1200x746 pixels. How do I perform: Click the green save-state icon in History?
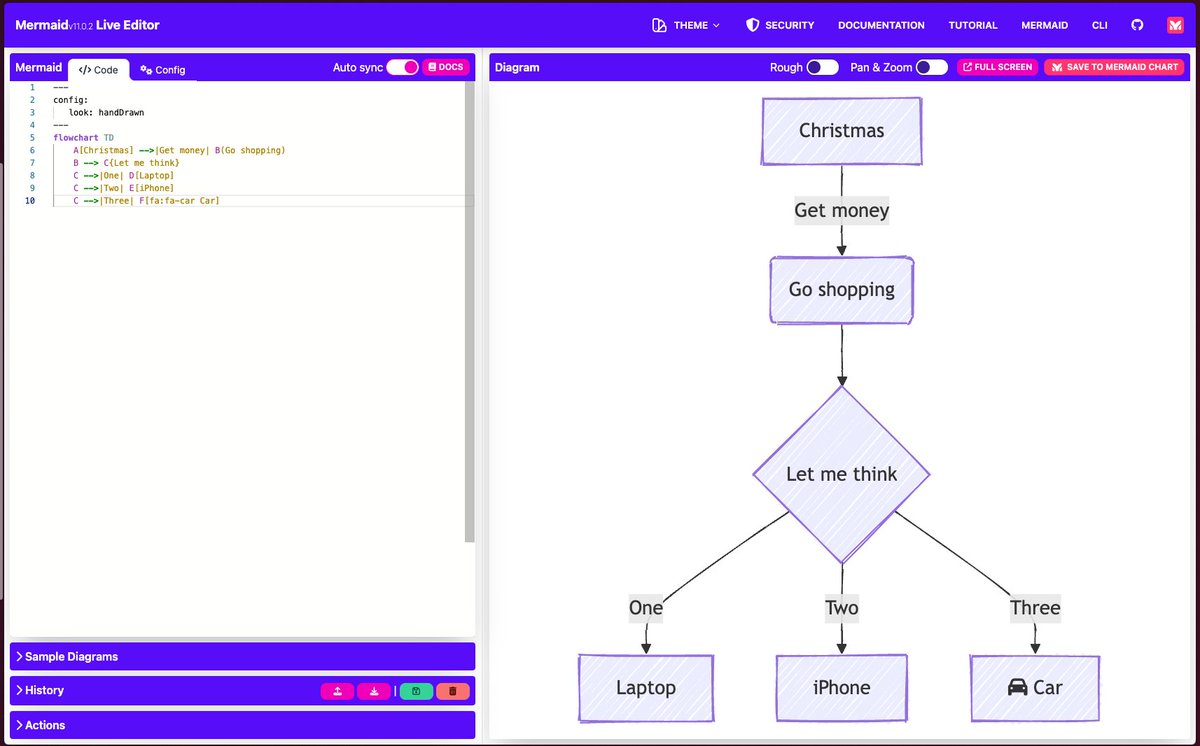[x=416, y=691]
